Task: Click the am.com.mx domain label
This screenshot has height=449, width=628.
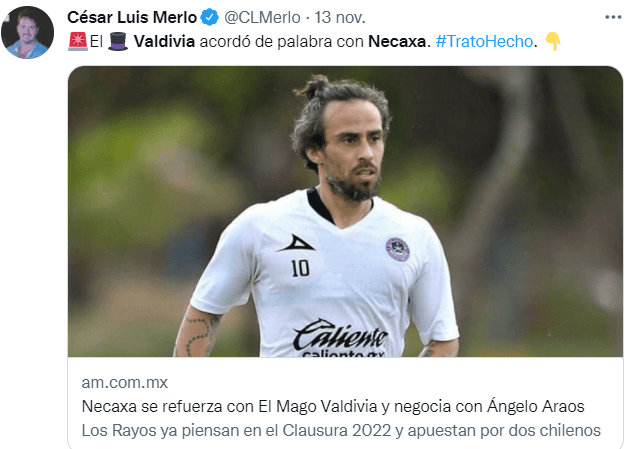Action: click(x=125, y=383)
